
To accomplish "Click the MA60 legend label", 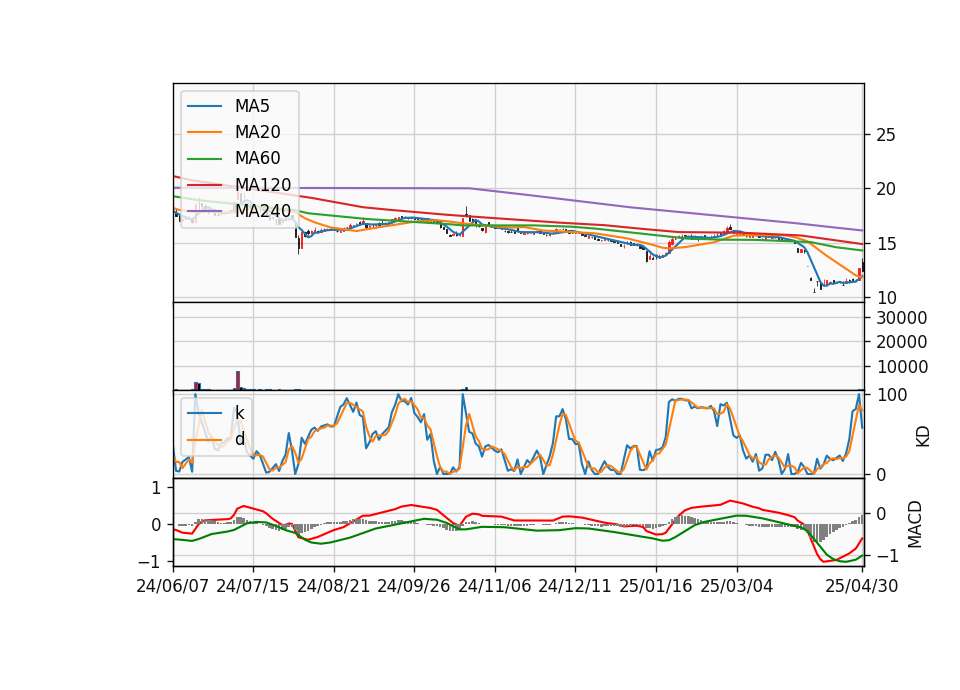I will tap(257, 159).
